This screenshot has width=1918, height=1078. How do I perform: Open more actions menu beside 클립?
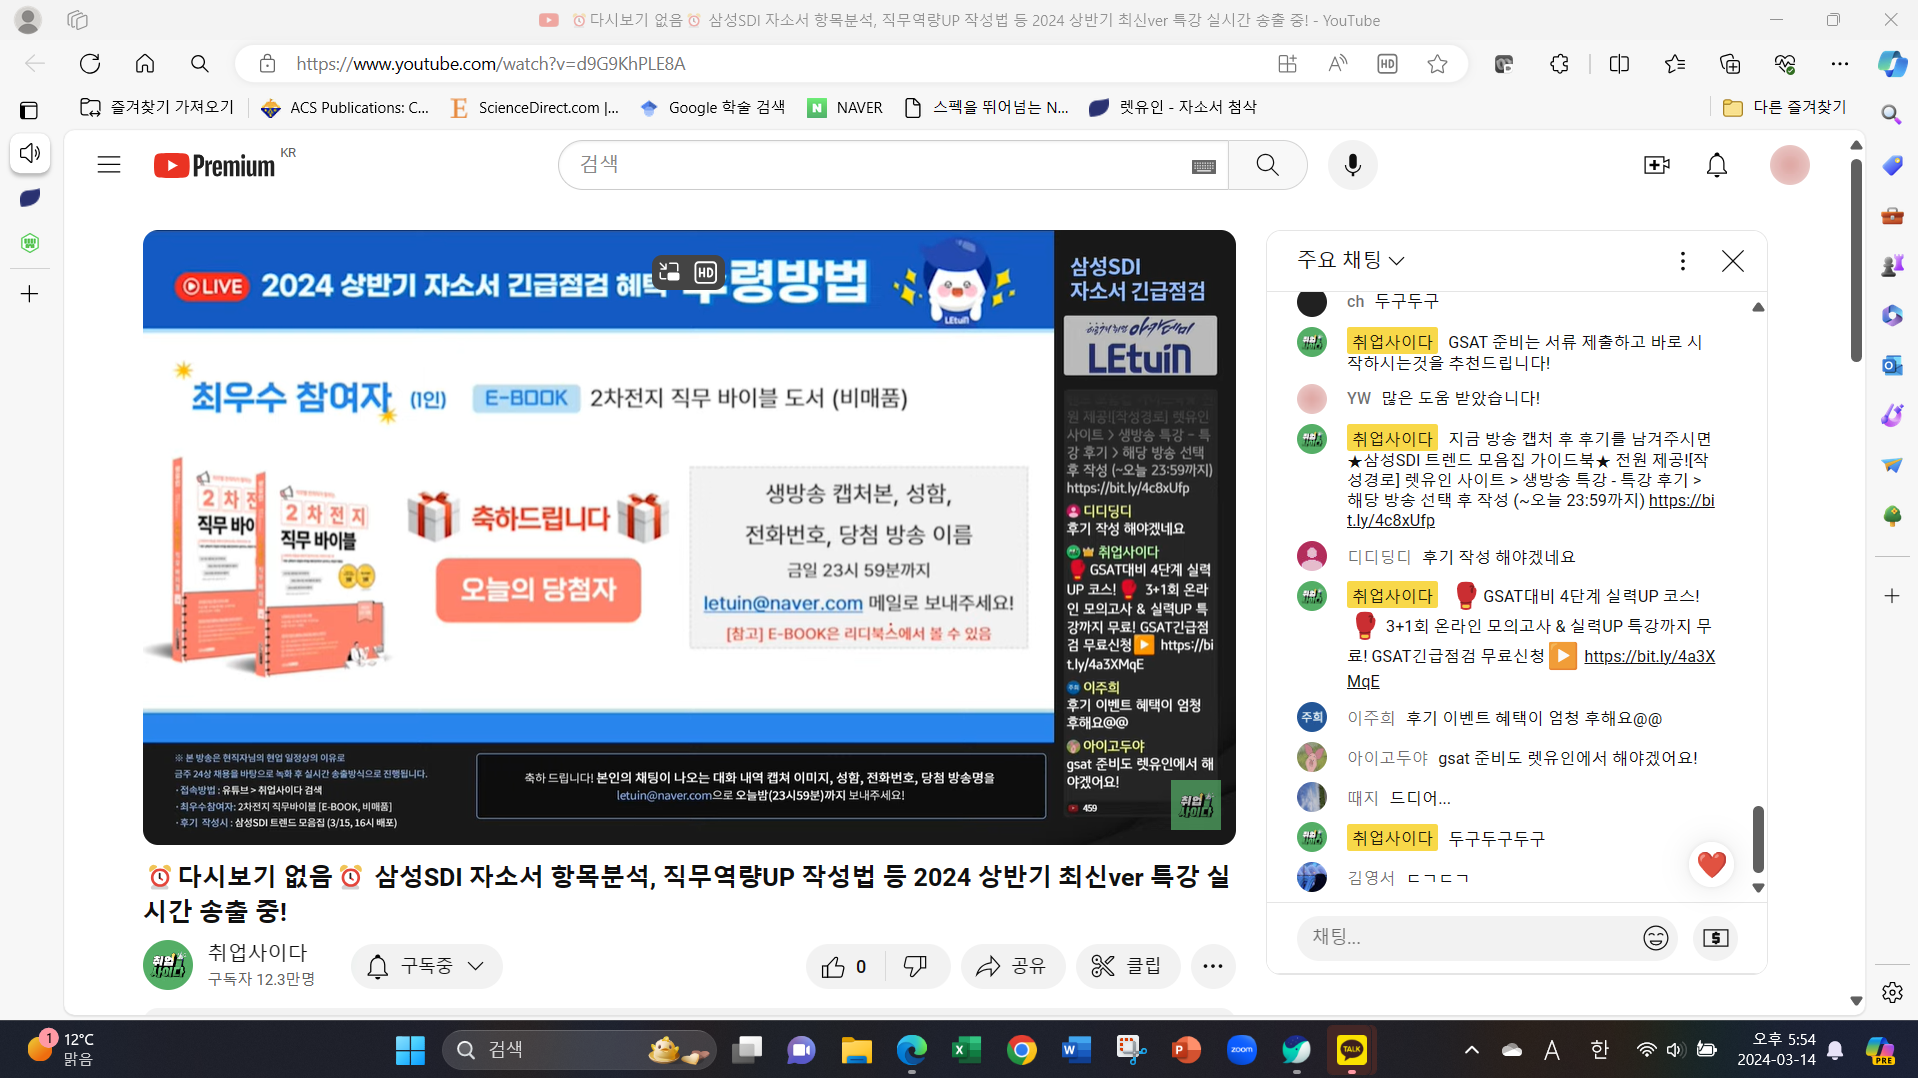1212,966
